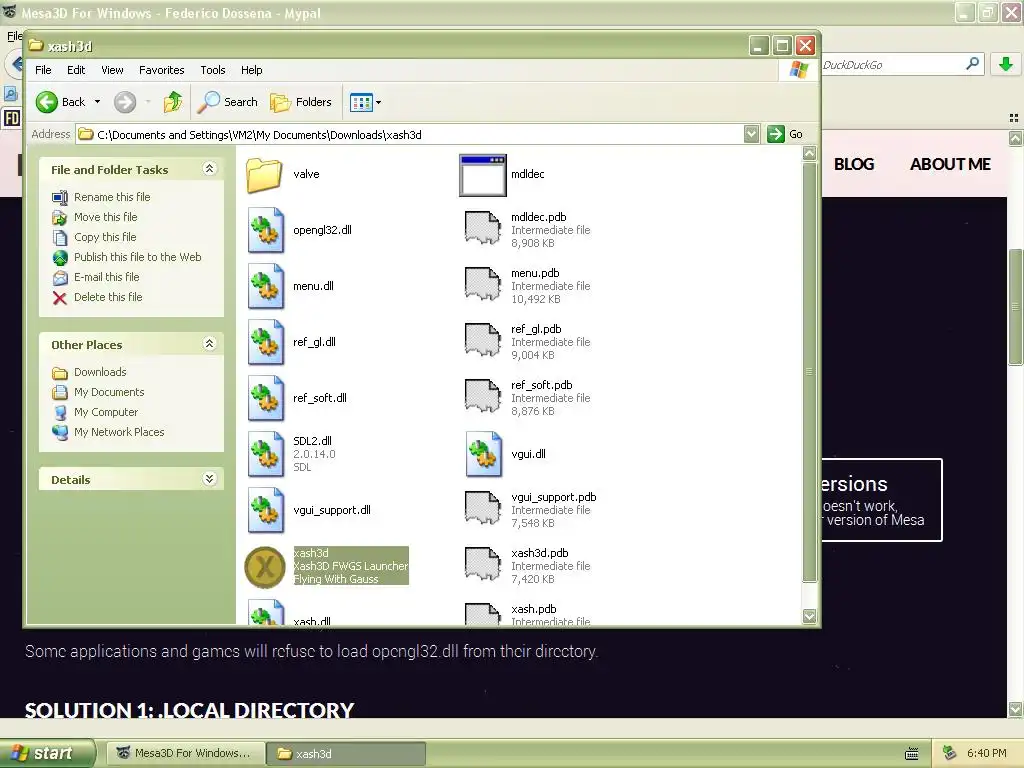Expand the Details panel
The height and width of the screenshot is (768, 1024).
tap(210, 479)
